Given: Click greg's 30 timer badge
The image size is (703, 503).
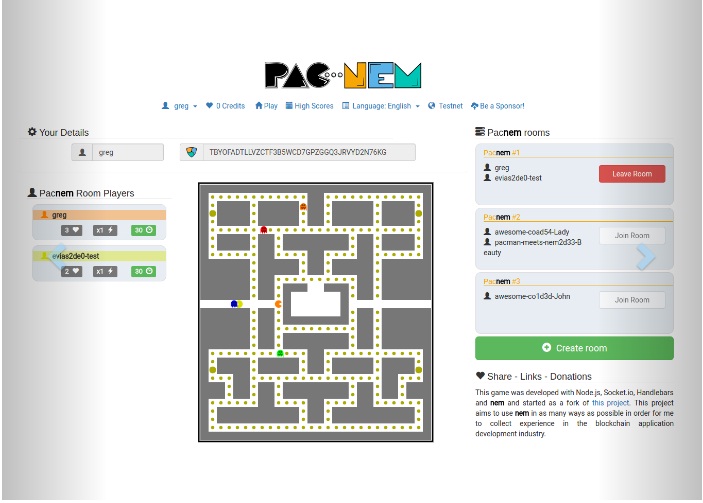Looking at the screenshot, I should pos(143,230).
